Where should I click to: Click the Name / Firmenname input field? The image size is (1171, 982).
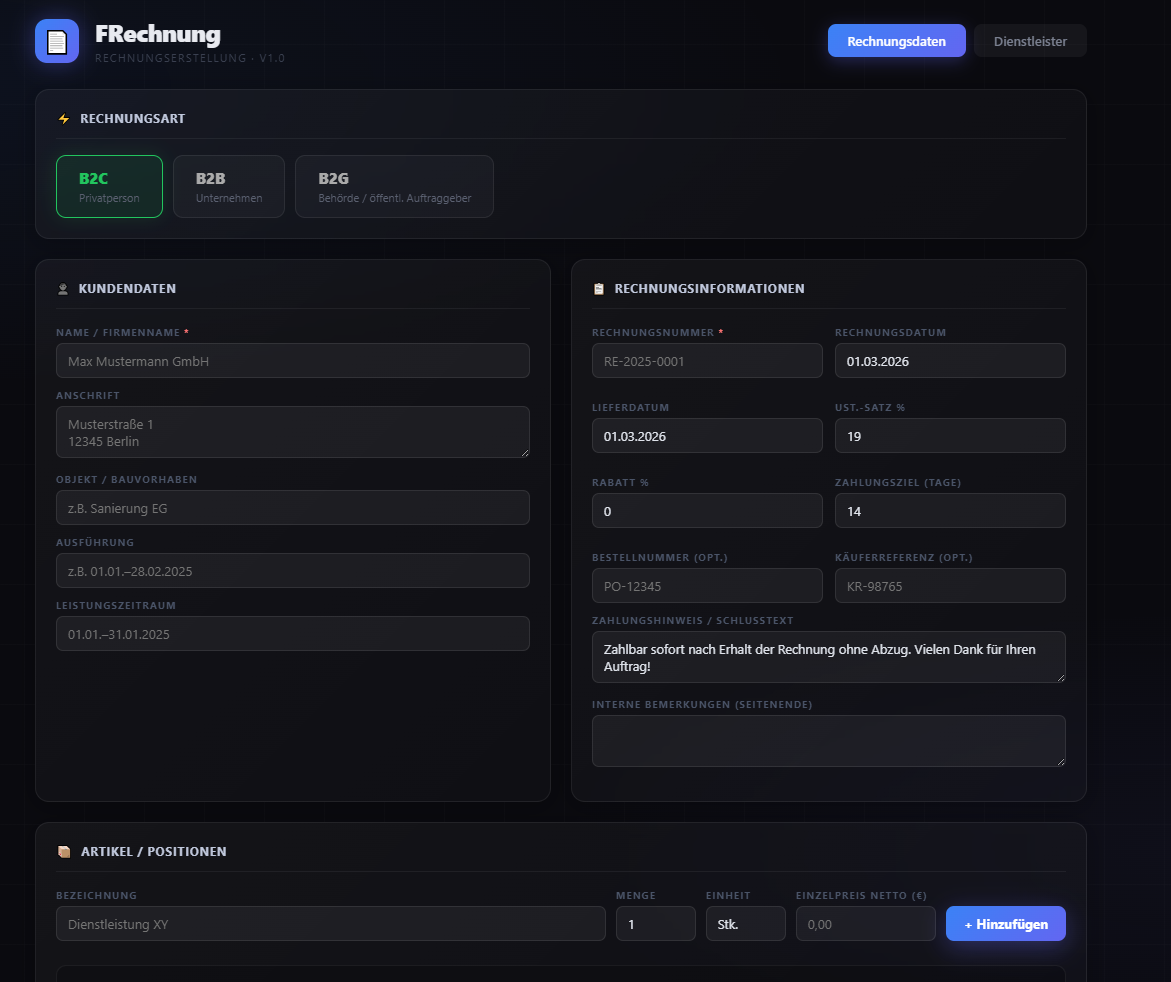(x=292, y=361)
